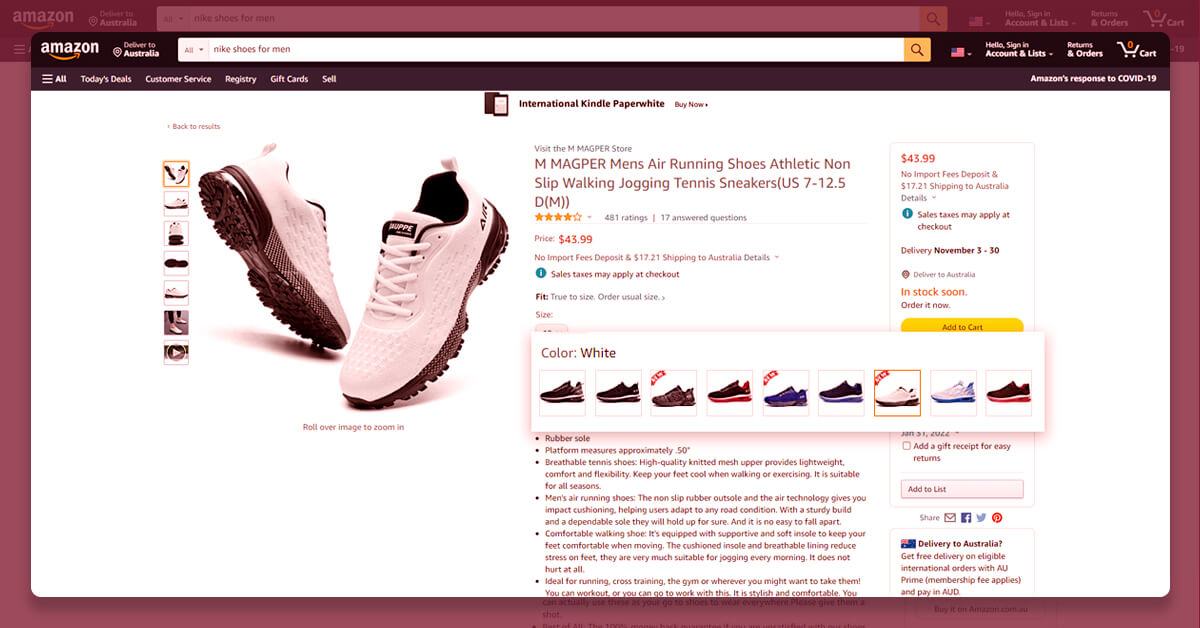The width and height of the screenshot is (1200, 628).
Task: Select the highlighted first product thumbnail
Action: (x=176, y=174)
